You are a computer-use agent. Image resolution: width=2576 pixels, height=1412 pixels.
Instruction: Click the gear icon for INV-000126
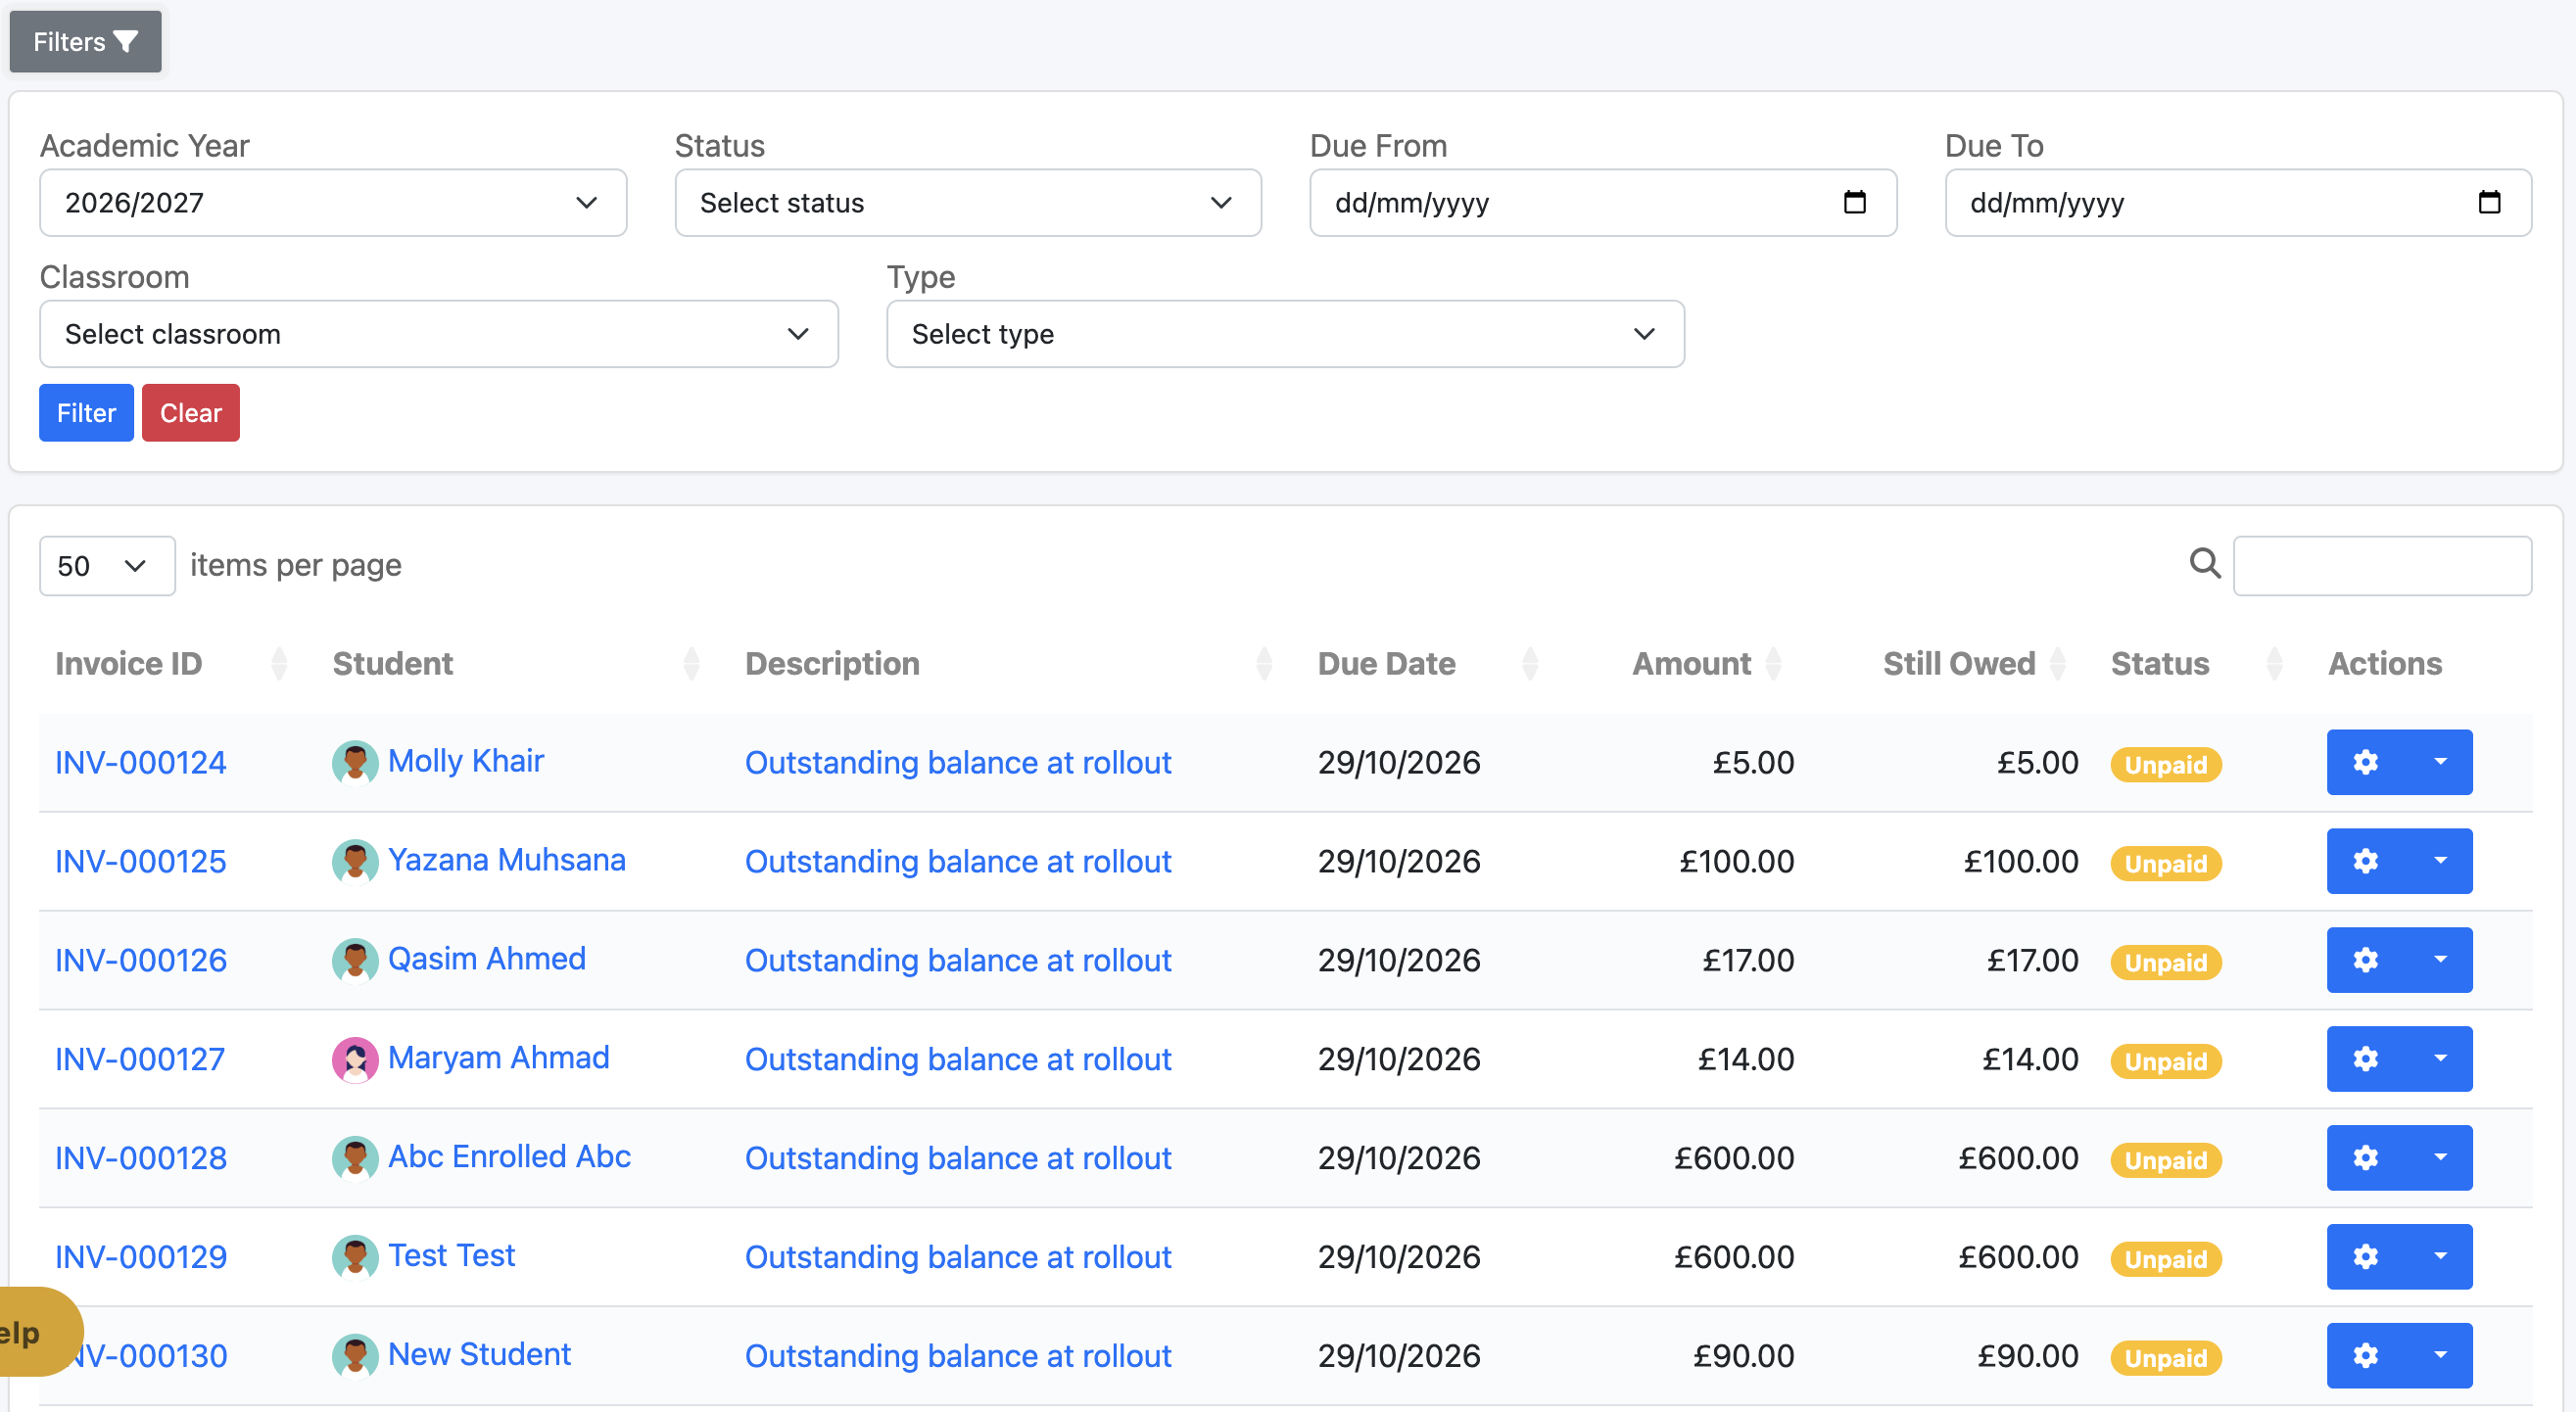pos(2365,960)
